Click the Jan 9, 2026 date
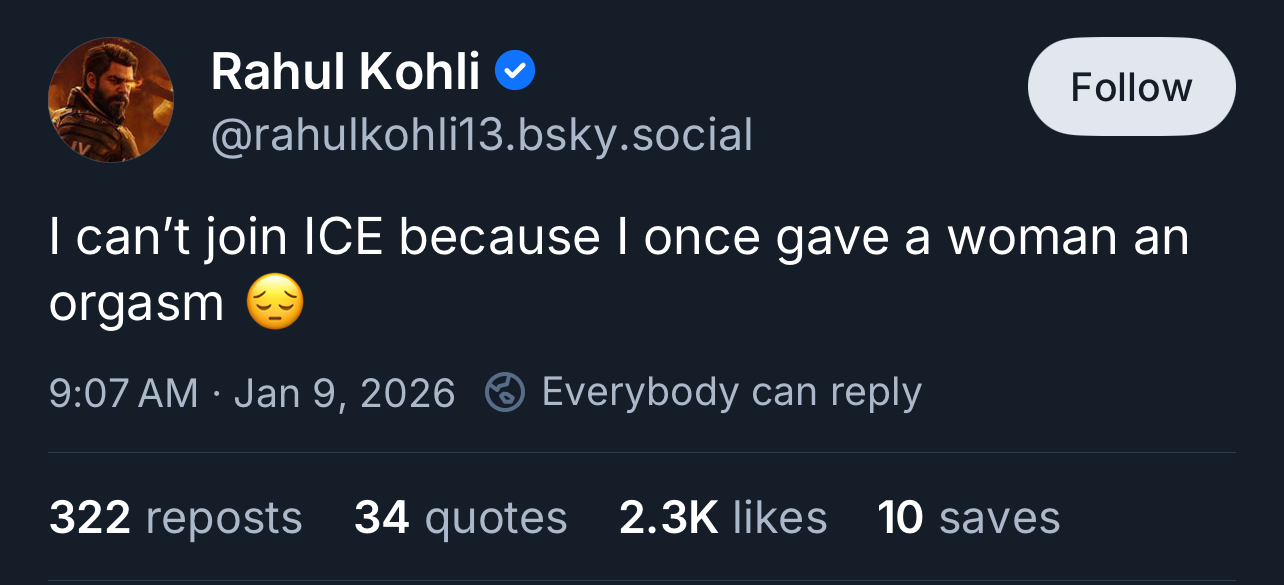 (344, 392)
